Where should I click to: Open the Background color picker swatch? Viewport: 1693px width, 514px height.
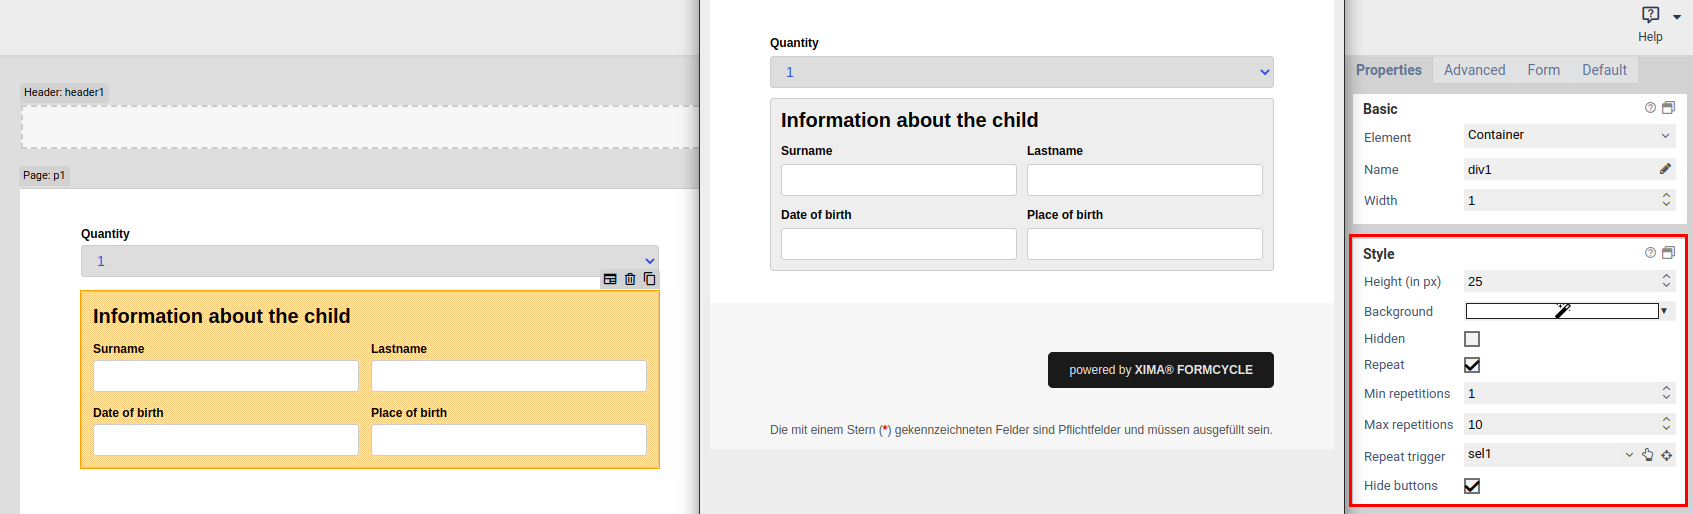pyautogui.click(x=1562, y=311)
